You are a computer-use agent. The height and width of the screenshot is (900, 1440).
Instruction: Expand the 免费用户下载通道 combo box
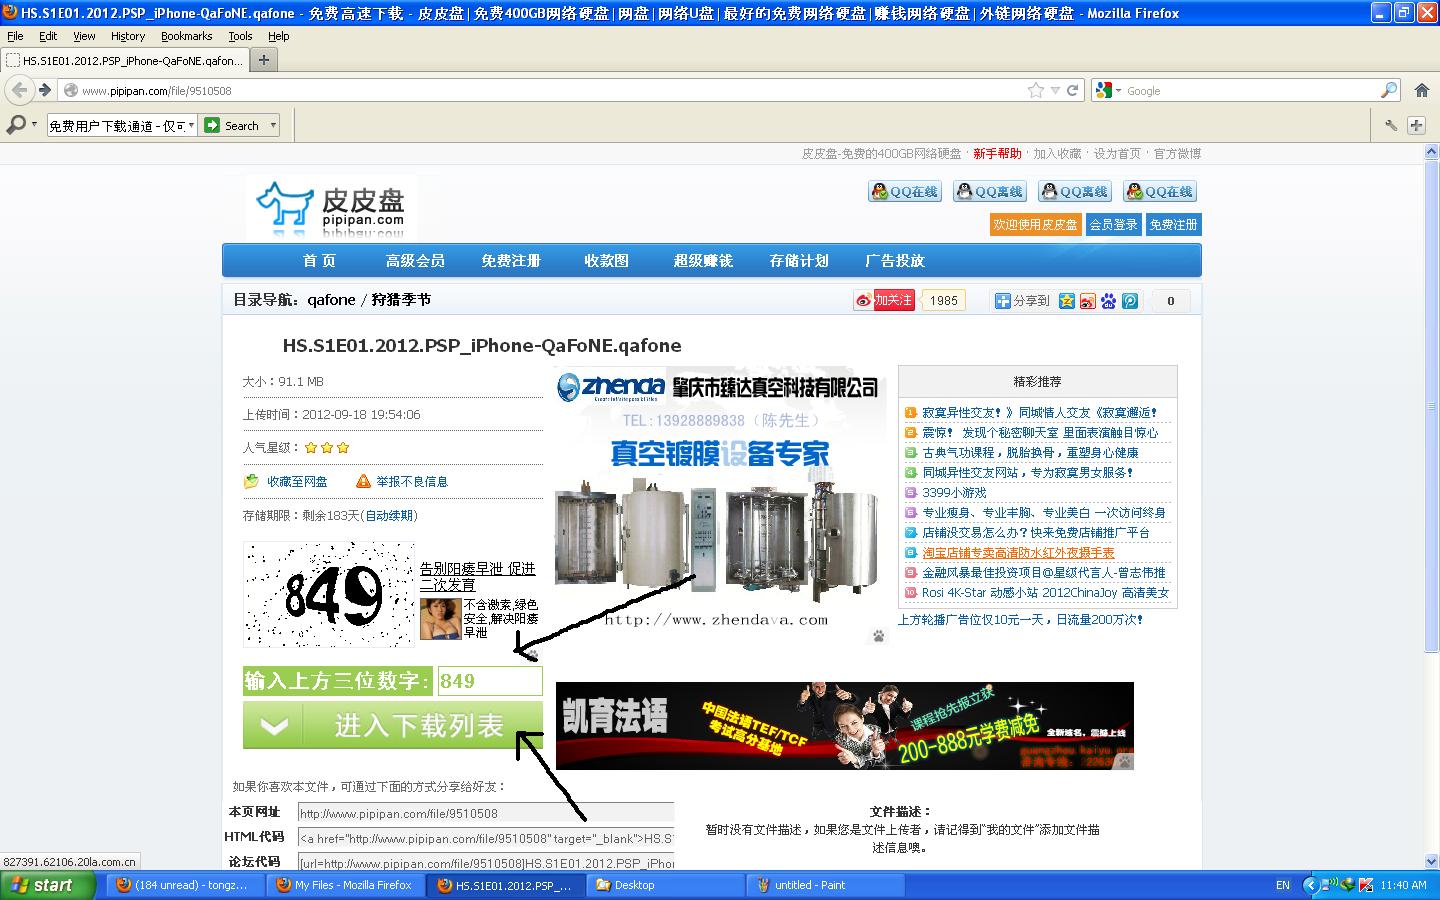click(x=191, y=126)
